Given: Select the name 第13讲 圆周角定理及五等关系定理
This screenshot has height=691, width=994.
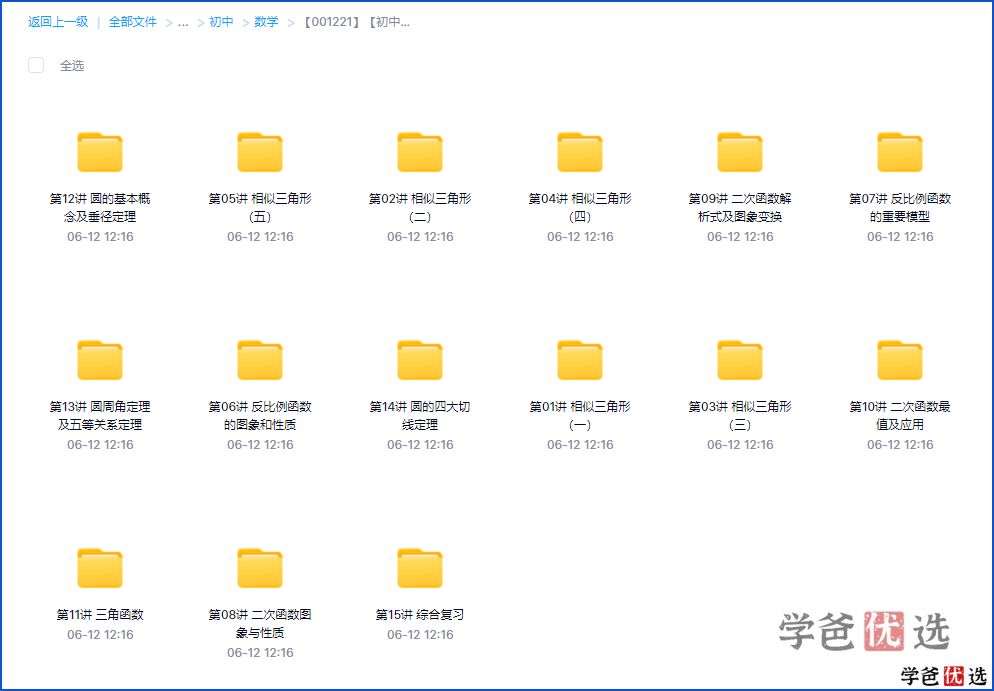Looking at the screenshot, I should (100, 415).
